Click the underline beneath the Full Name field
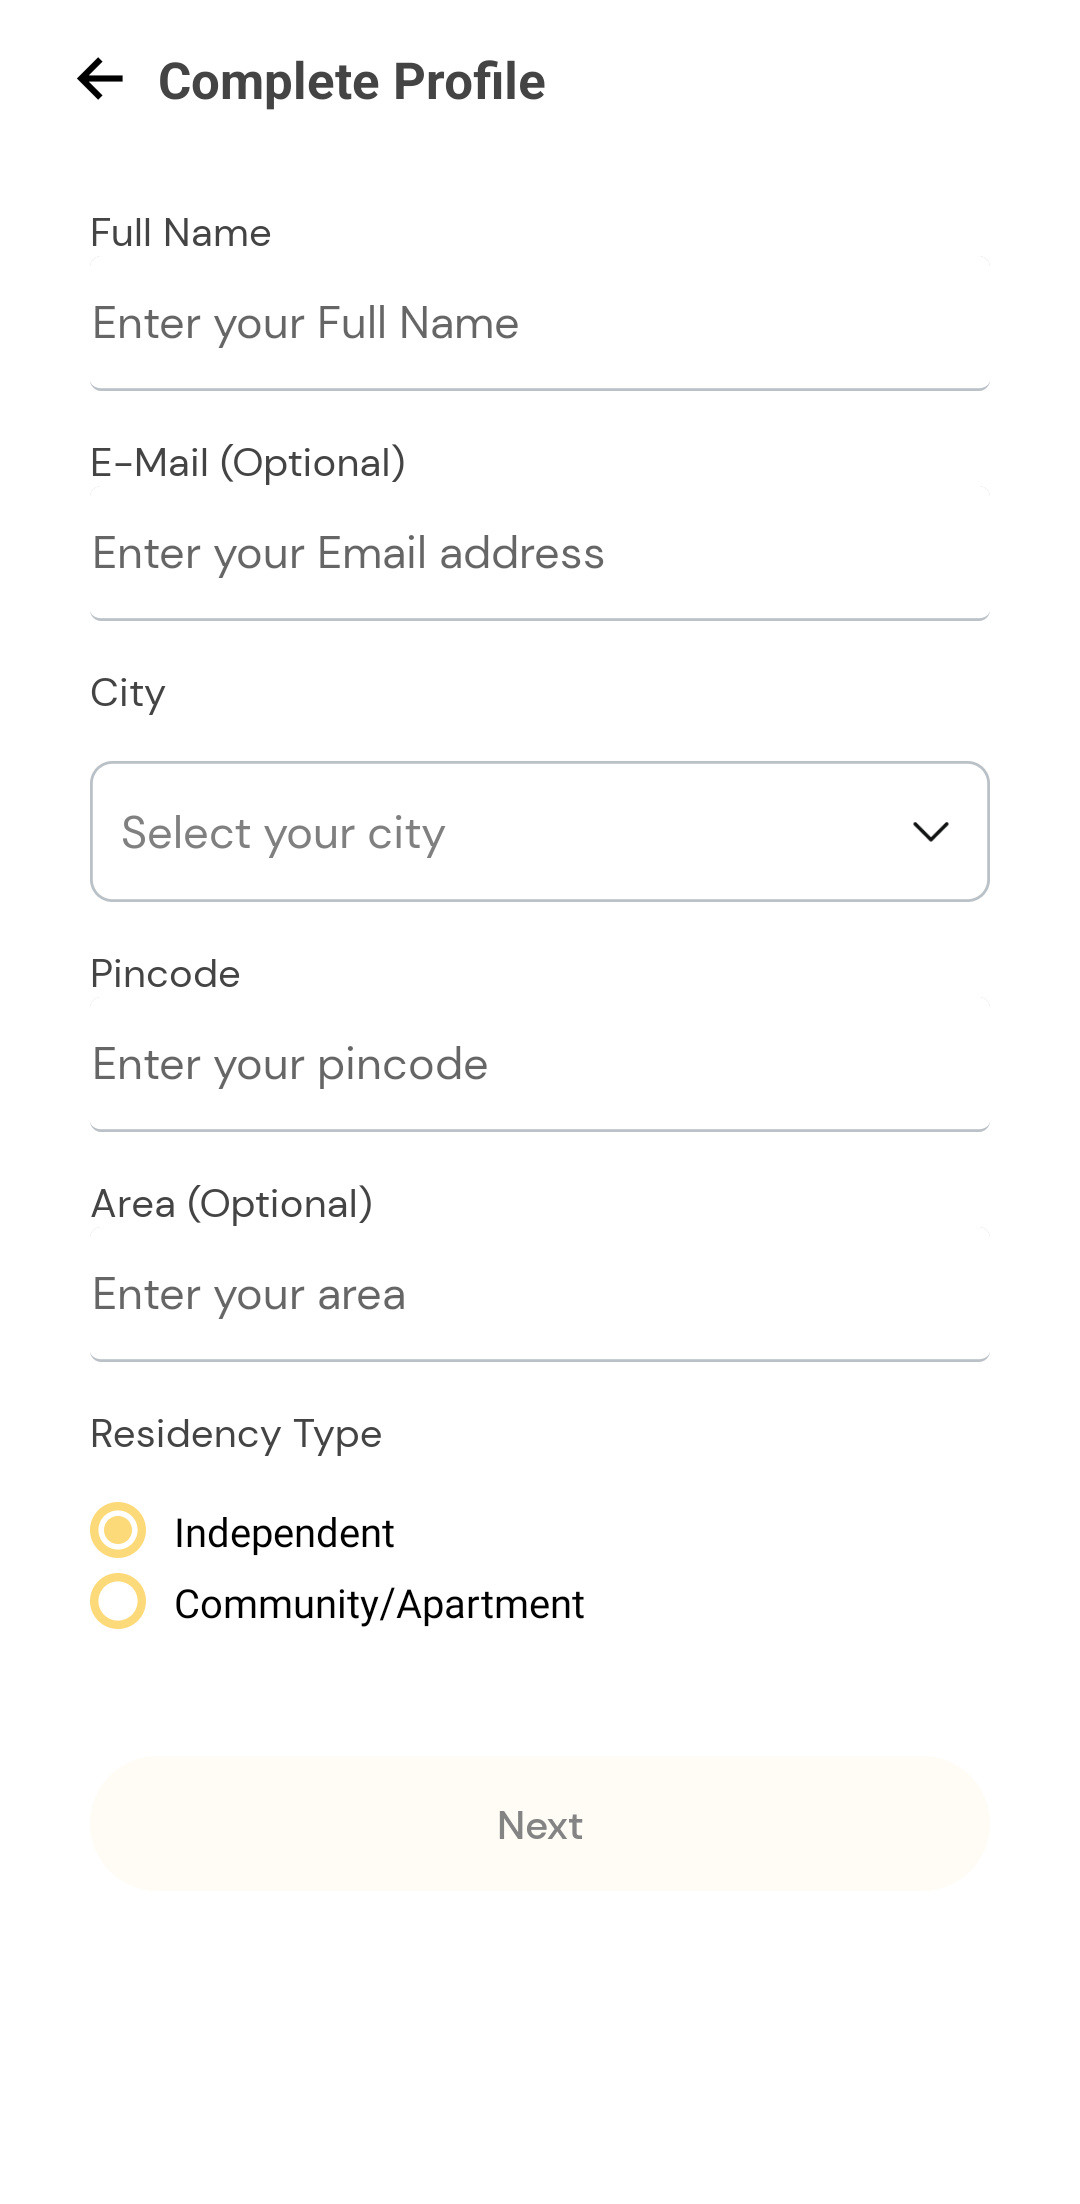 pyautogui.click(x=540, y=388)
